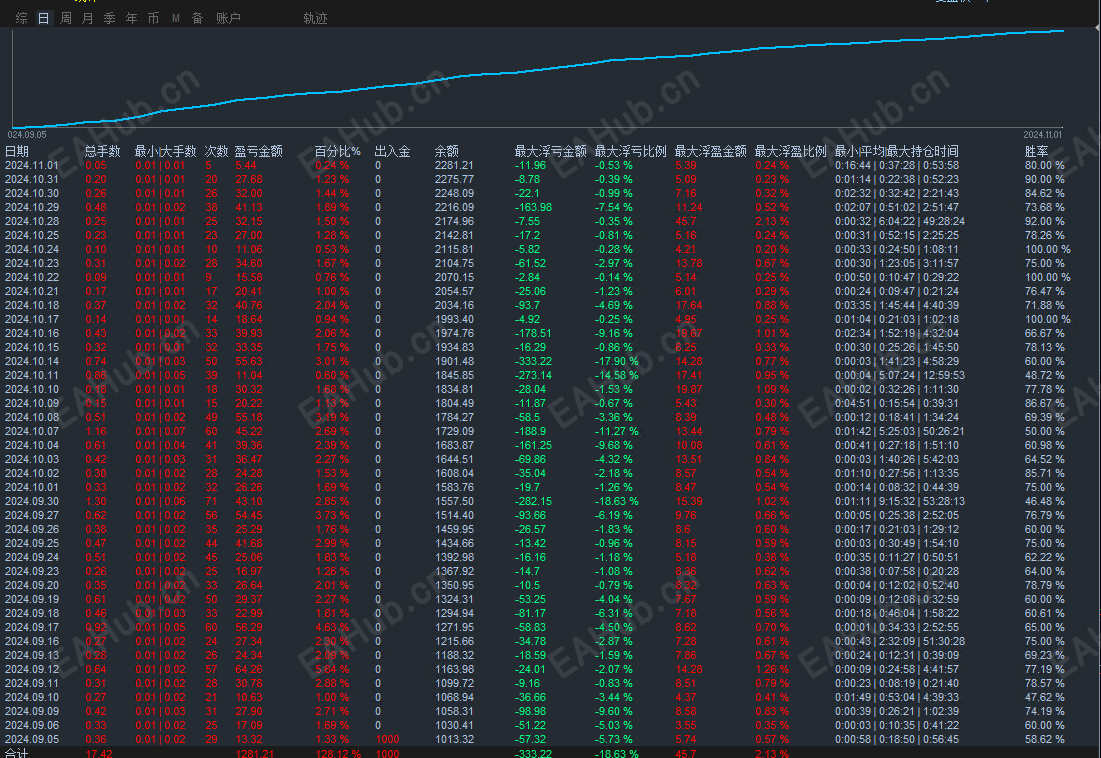This screenshot has height=758, width=1101.
Task: Click trade count 71
Action: [211, 501]
